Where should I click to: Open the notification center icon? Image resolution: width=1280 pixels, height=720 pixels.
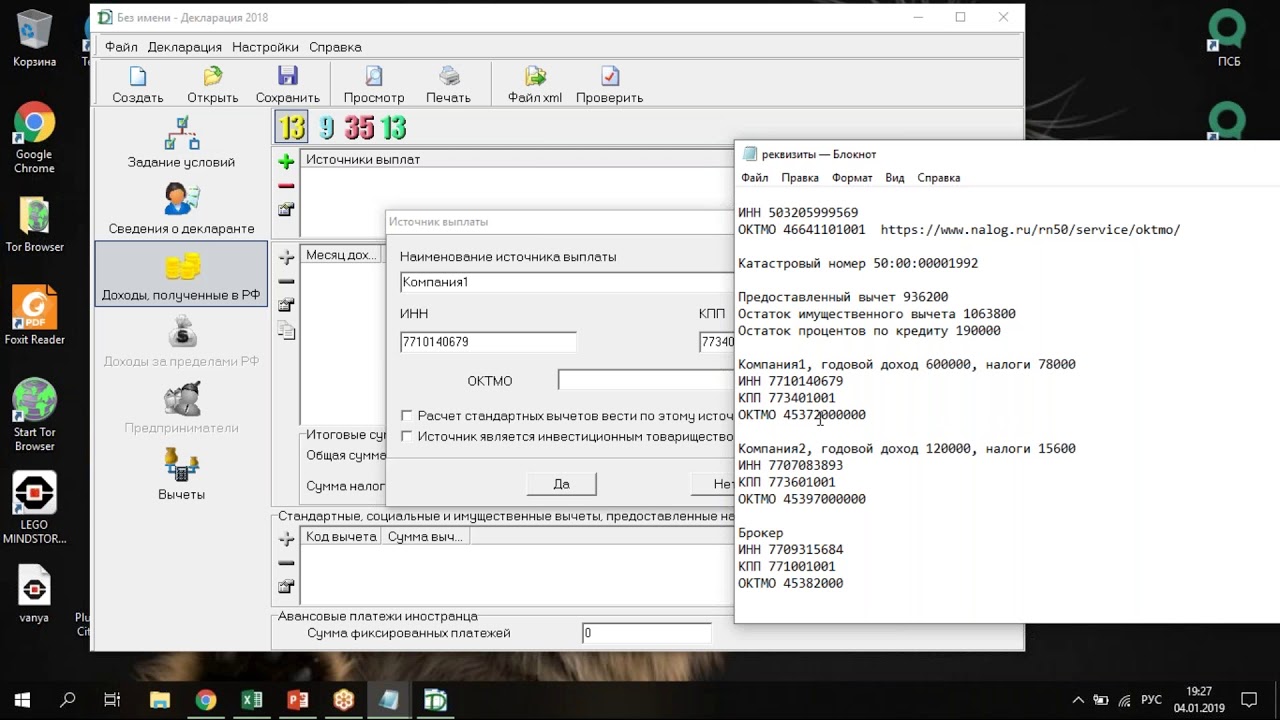coord(1249,700)
